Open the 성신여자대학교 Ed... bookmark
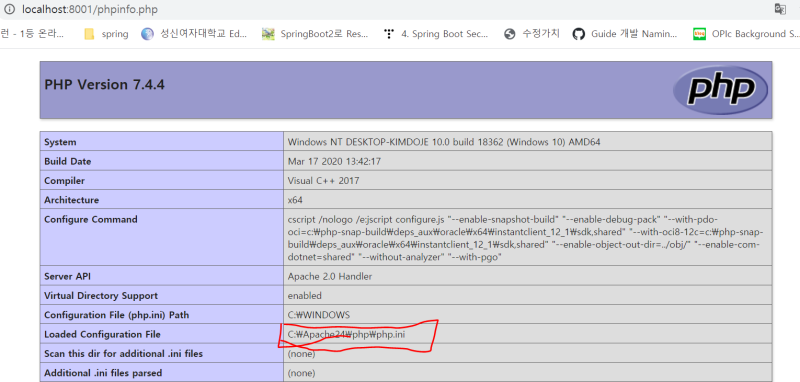The width and height of the screenshot is (800, 382). 194,34
